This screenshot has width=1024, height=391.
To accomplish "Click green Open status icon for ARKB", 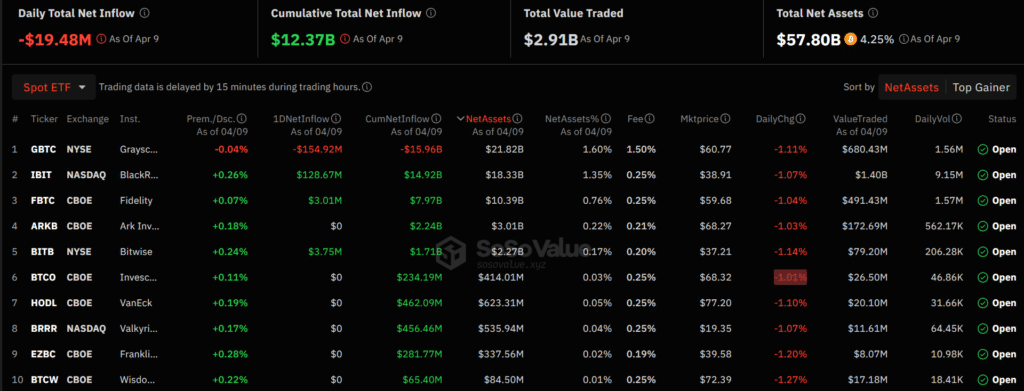I will pos(983,226).
